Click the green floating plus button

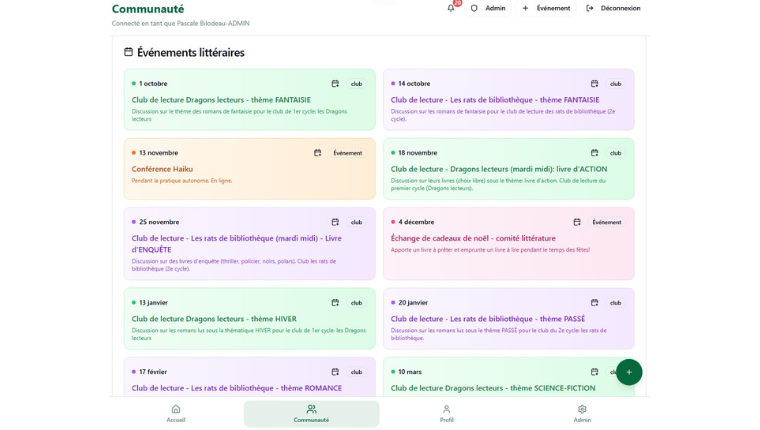coord(628,372)
